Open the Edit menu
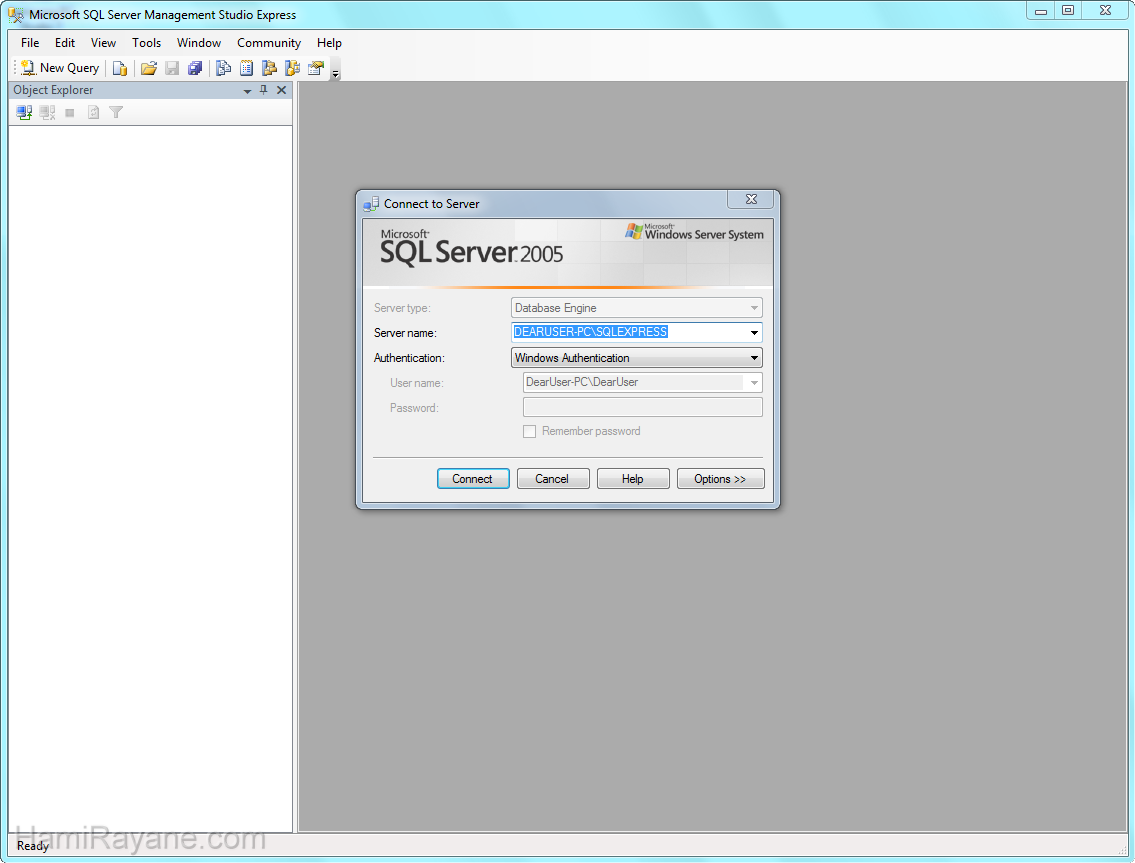1135x863 pixels. [x=65, y=43]
